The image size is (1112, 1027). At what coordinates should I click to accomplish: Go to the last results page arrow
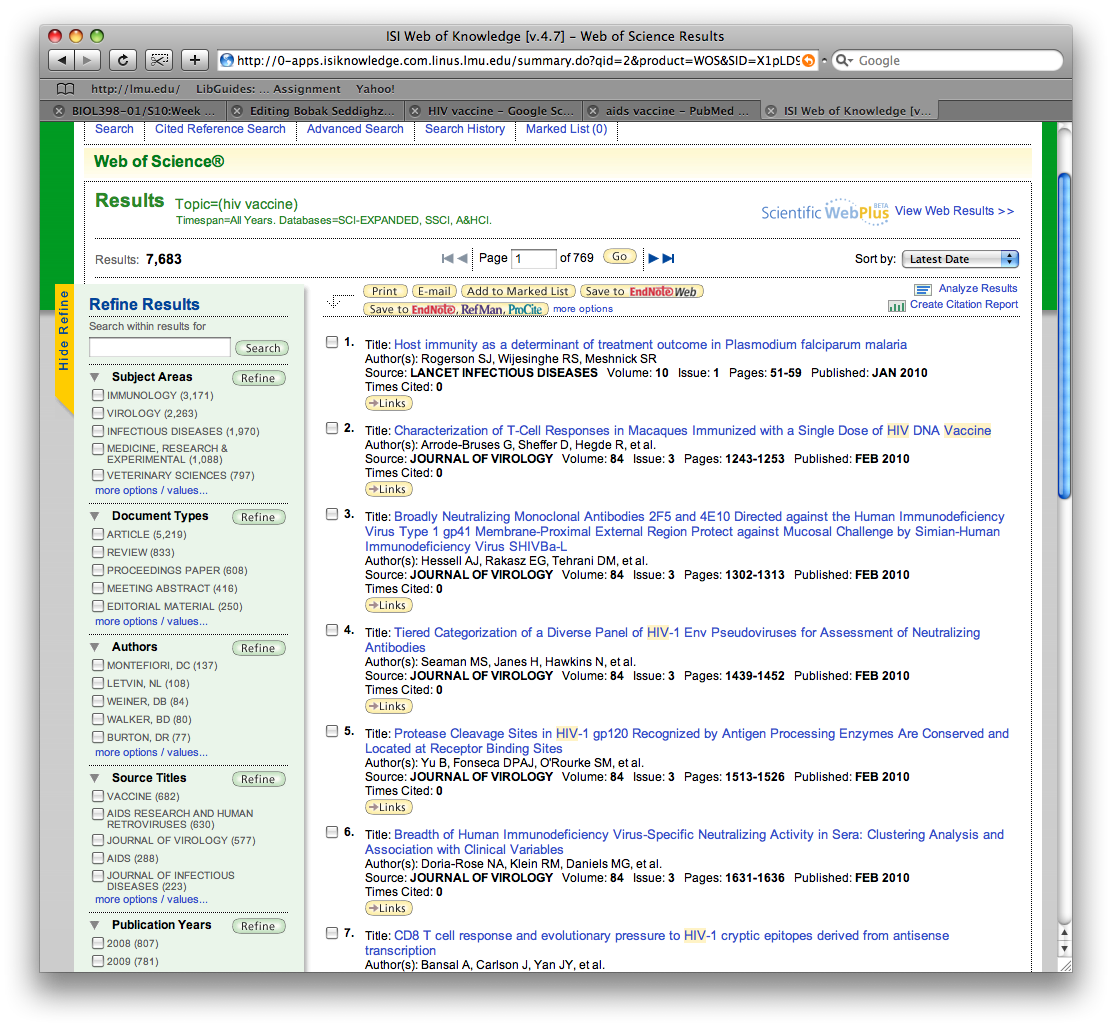(x=669, y=258)
